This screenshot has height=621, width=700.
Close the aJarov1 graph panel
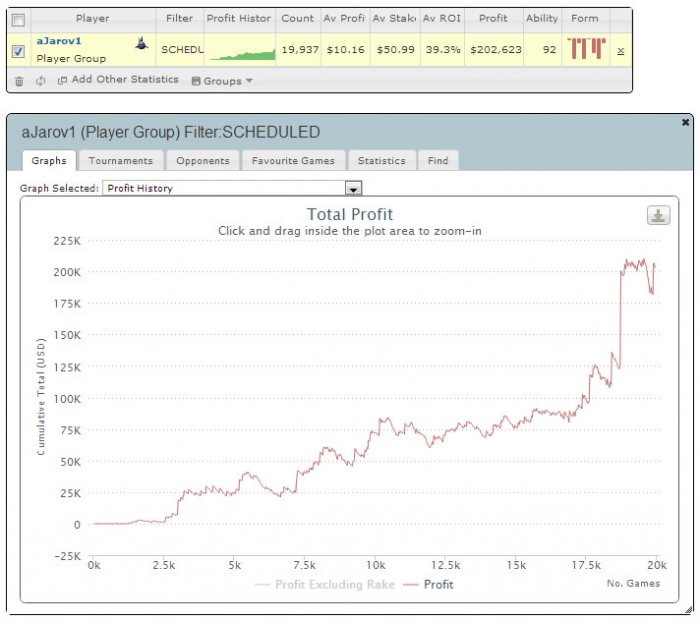(685, 122)
